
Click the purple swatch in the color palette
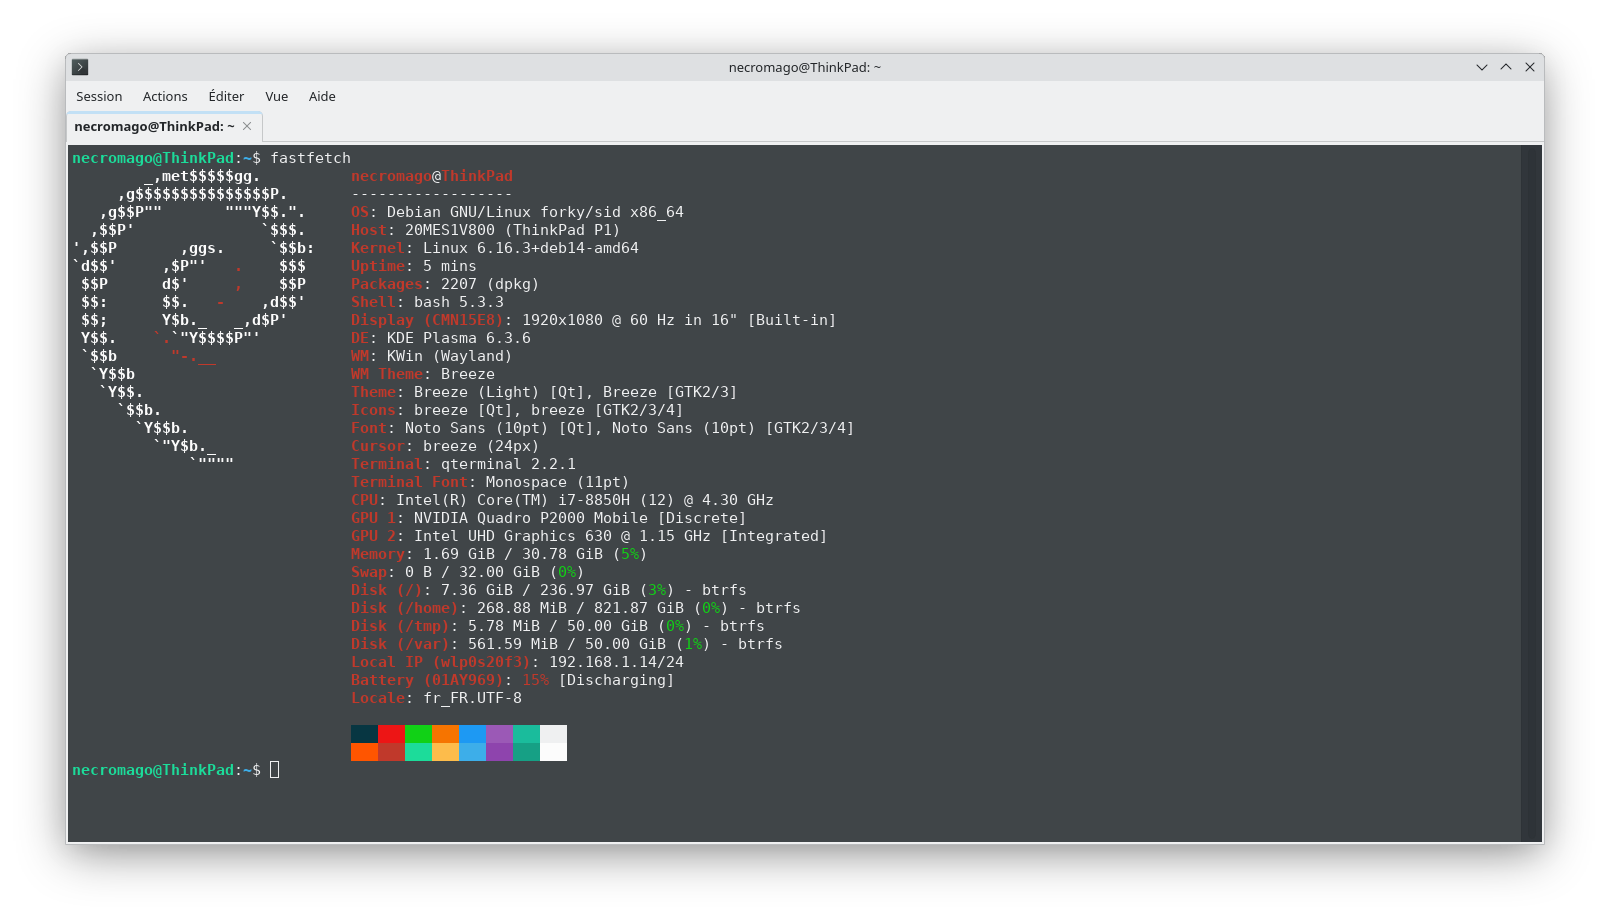(499, 734)
